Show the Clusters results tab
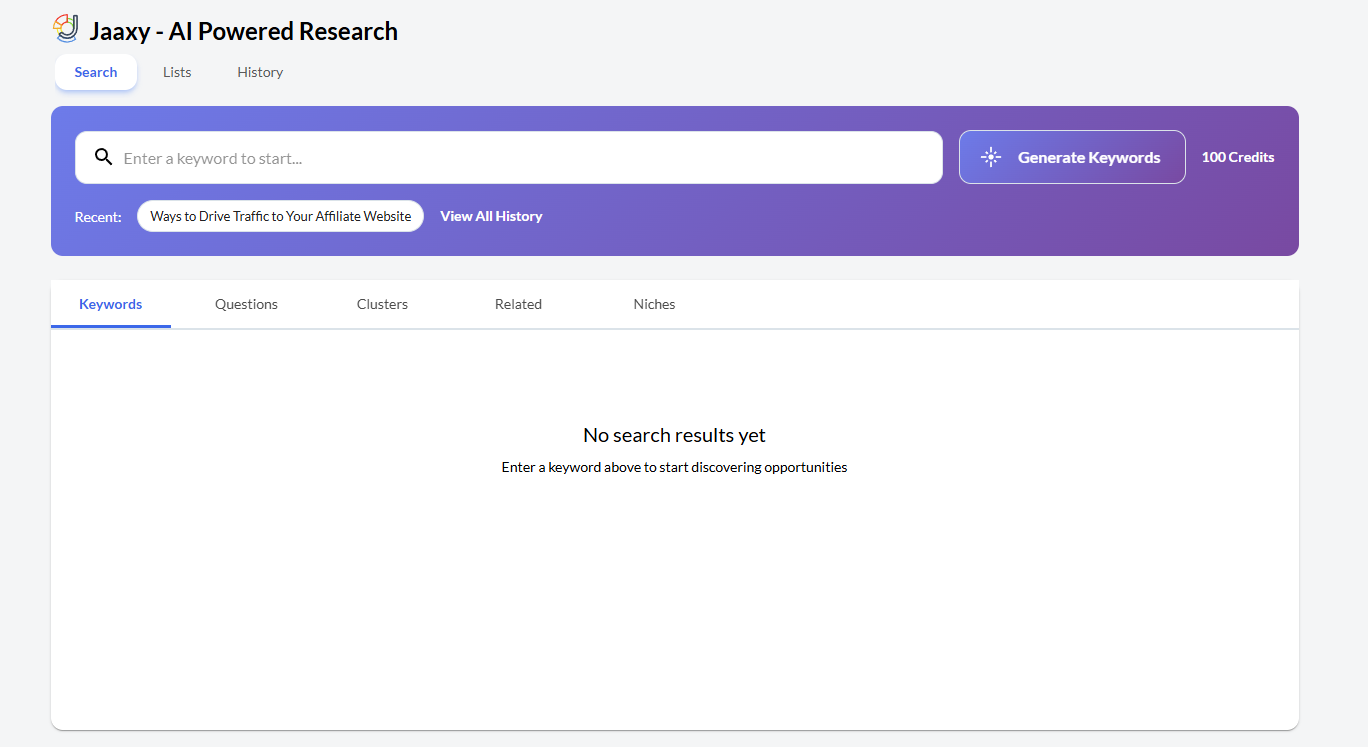Image resolution: width=1368 pixels, height=747 pixels. [x=382, y=304]
